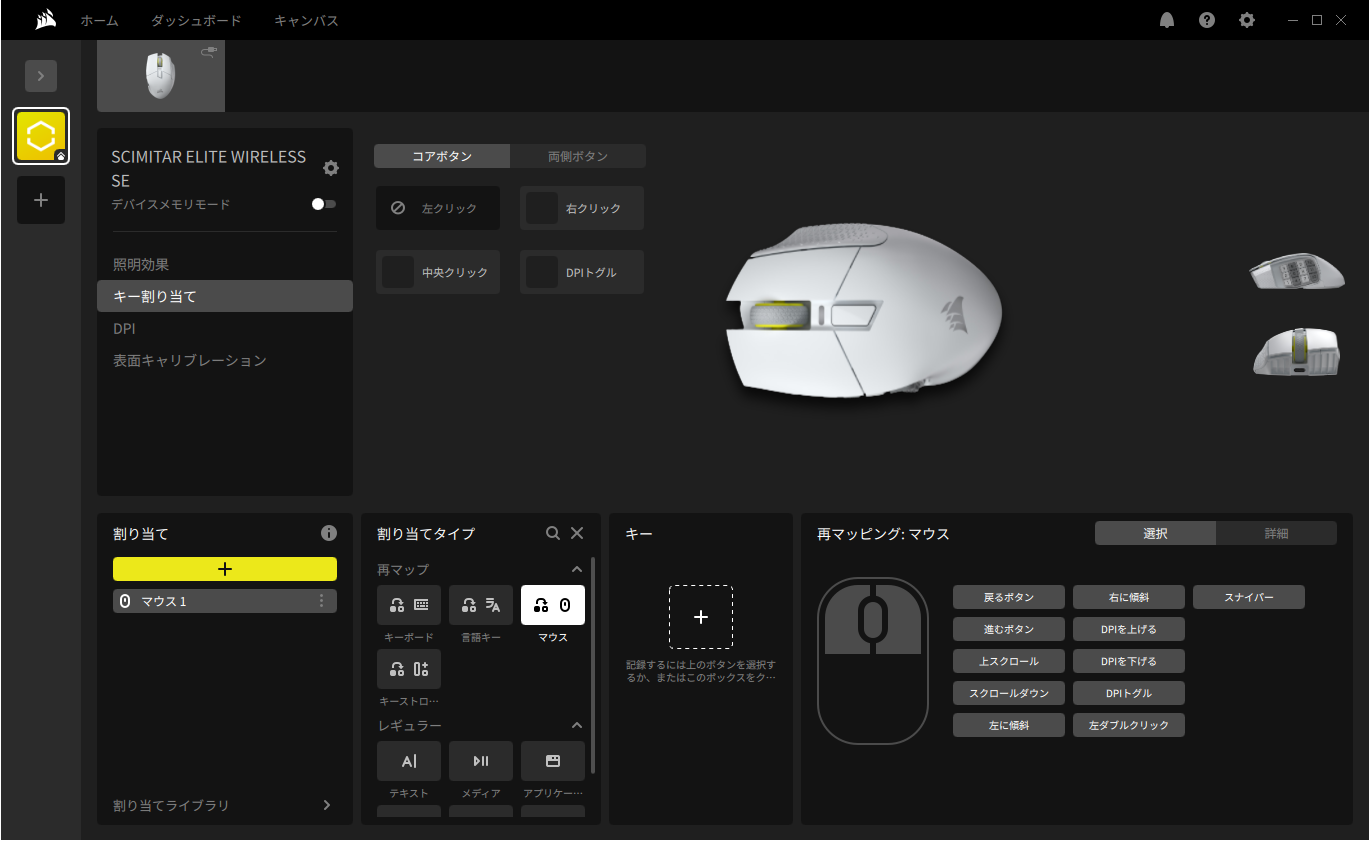The width and height of the screenshot is (1370, 841).
Task: Open device settings gear beside SCIMITAR ELITE
Action: [x=331, y=168]
